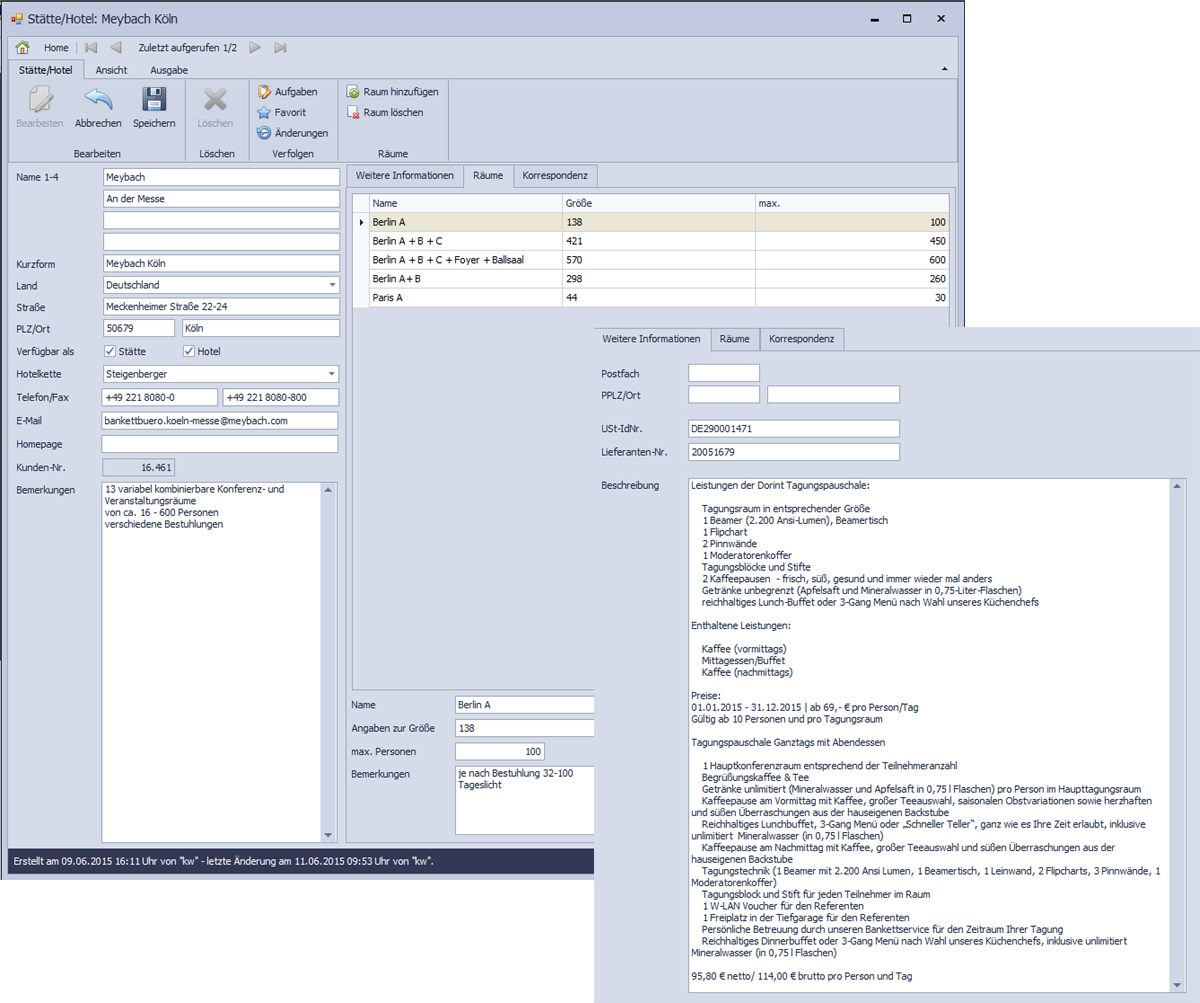The image size is (1200, 1003).
Task: Collapse the ribbon with the small arrow
Action: [x=945, y=69]
